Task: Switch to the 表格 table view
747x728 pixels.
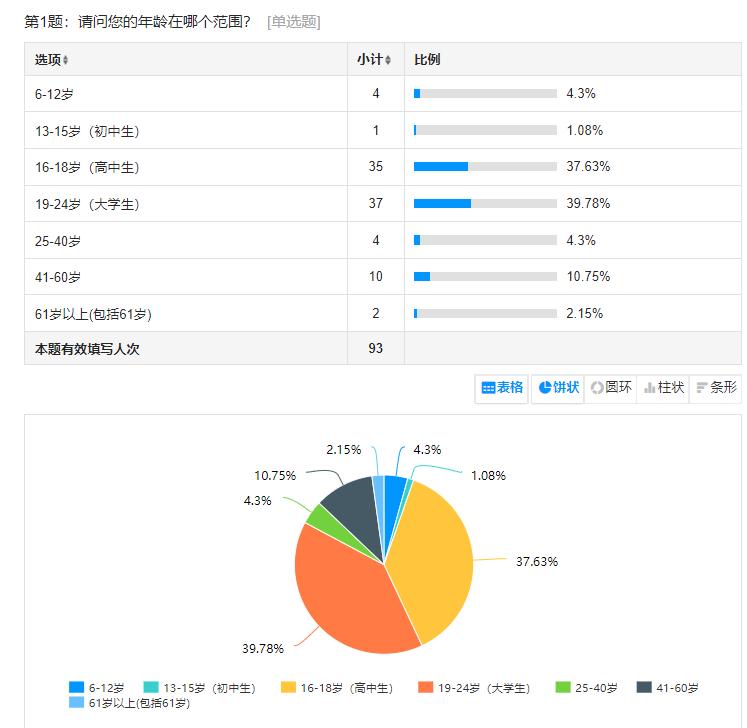Action: (502, 388)
